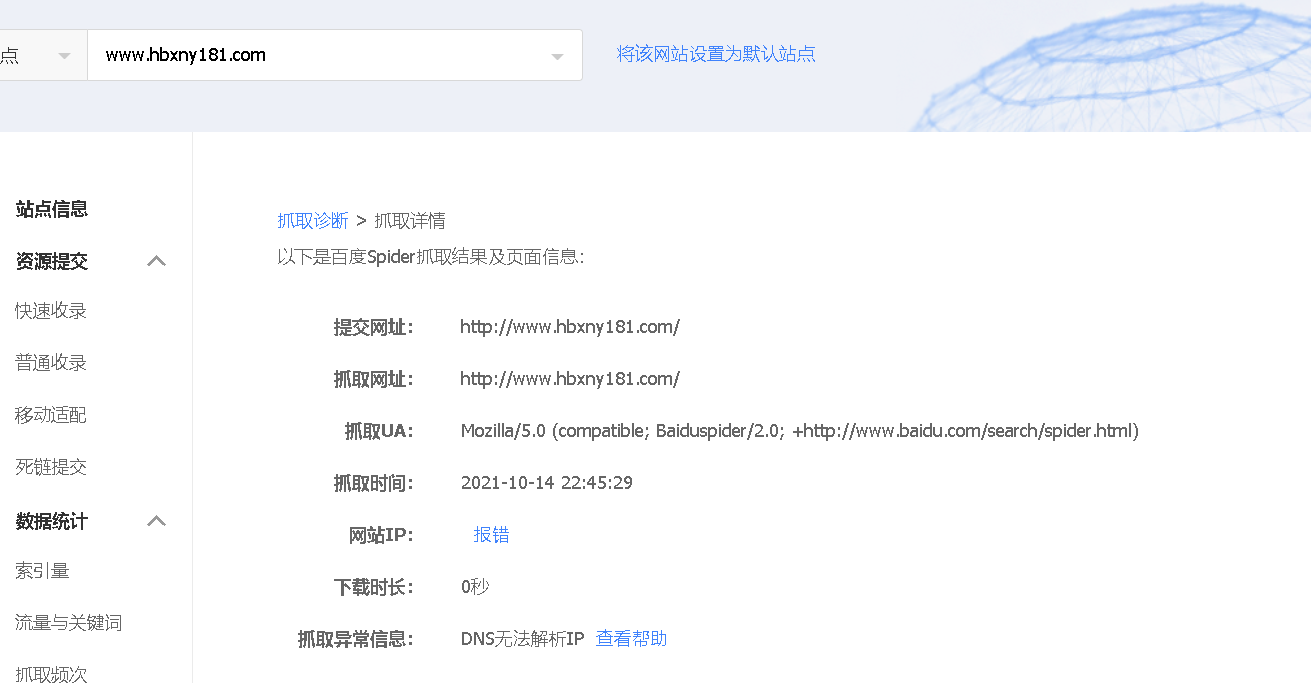Select the DNS无法解析IP error message text

(x=521, y=637)
